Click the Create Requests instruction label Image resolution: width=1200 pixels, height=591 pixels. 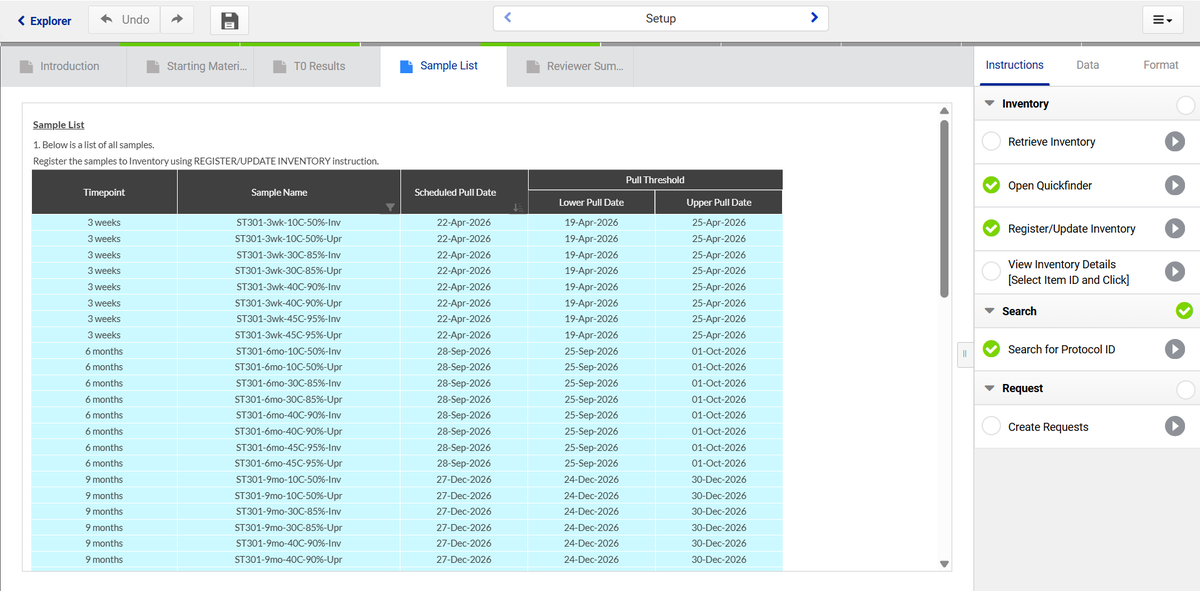[1048, 427]
